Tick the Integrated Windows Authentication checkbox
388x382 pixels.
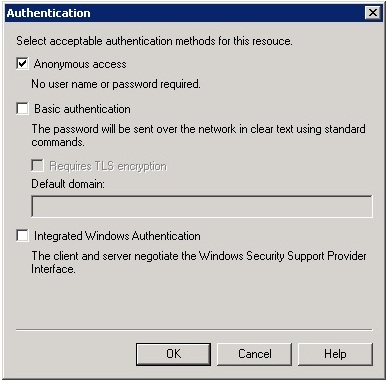(x=22, y=235)
